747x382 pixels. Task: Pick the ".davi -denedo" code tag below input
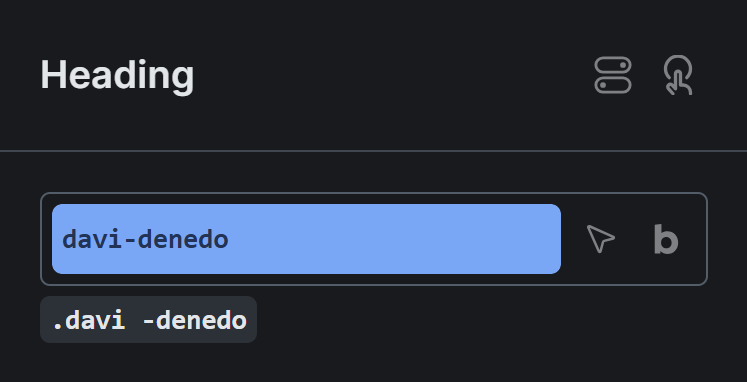click(149, 320)
